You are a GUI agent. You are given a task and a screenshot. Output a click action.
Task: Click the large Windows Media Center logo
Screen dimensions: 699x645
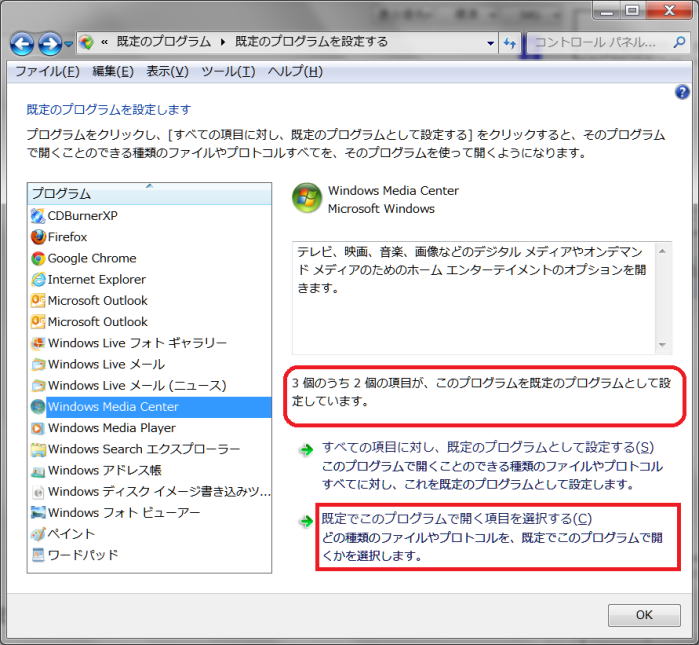tap(307, 198)
